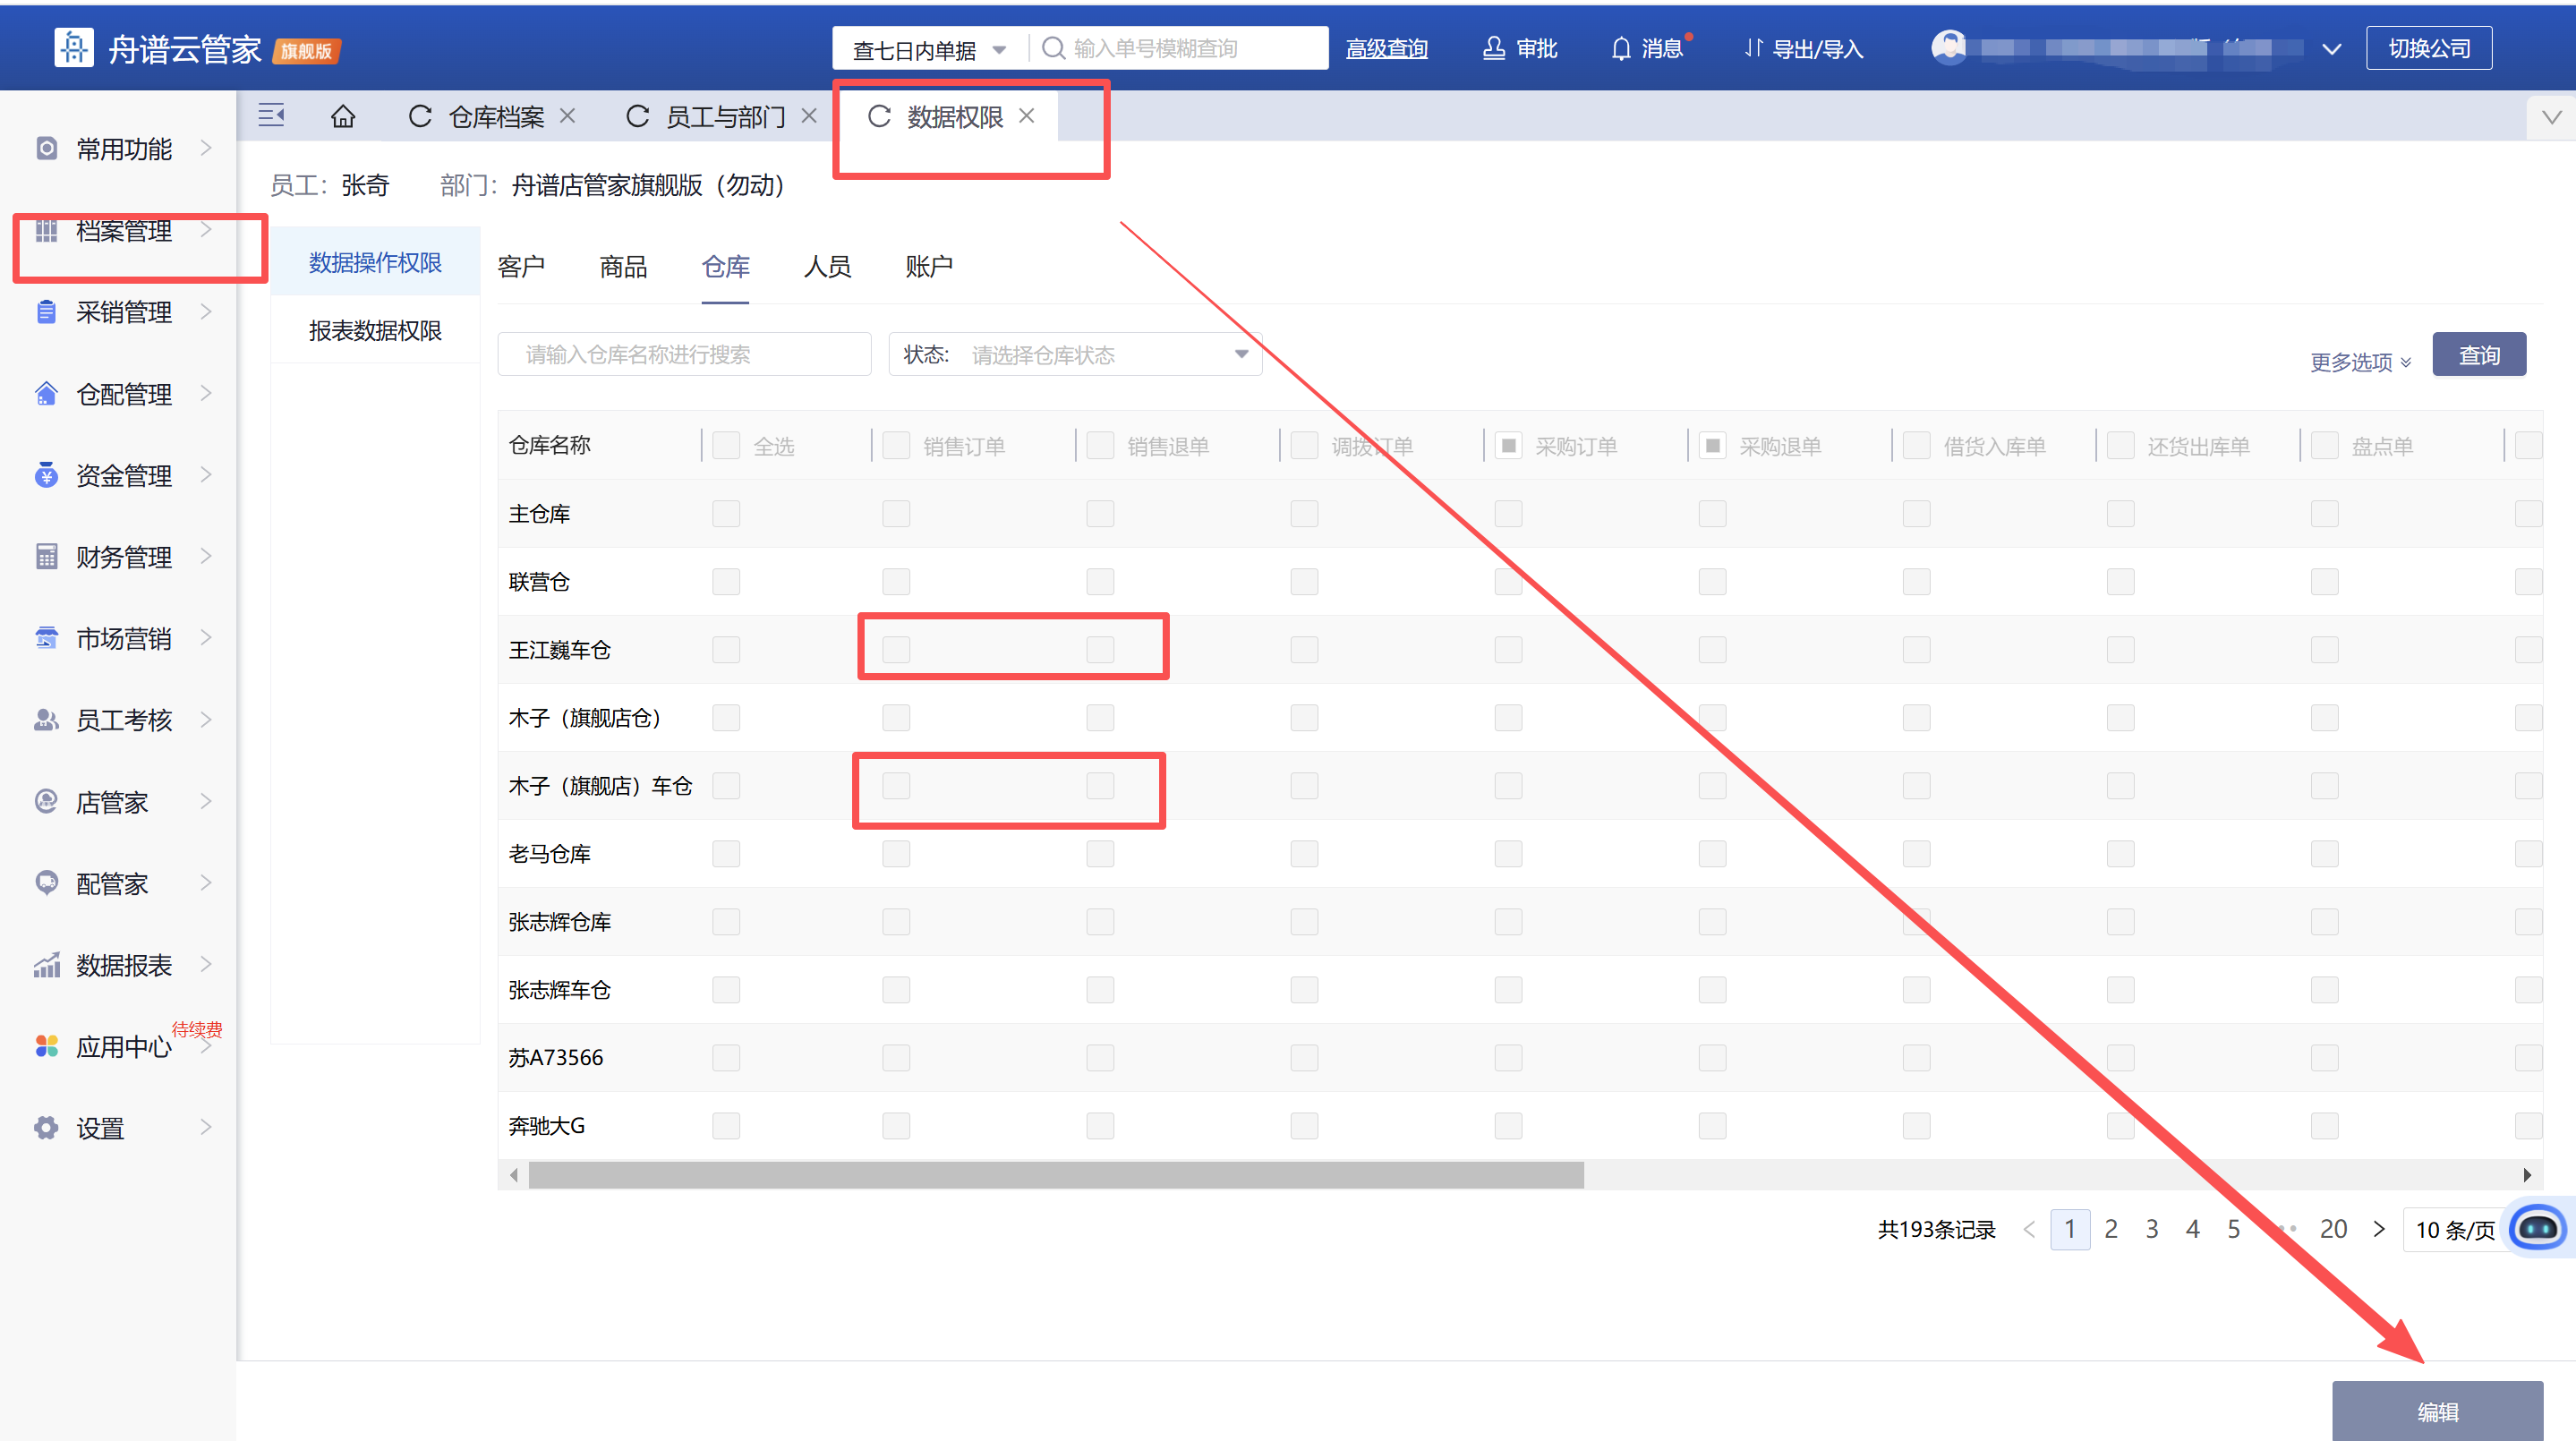Toggle 采购退单 column header checkbox
The image size is (2576, 1441).
click(x=1712, y=445)
